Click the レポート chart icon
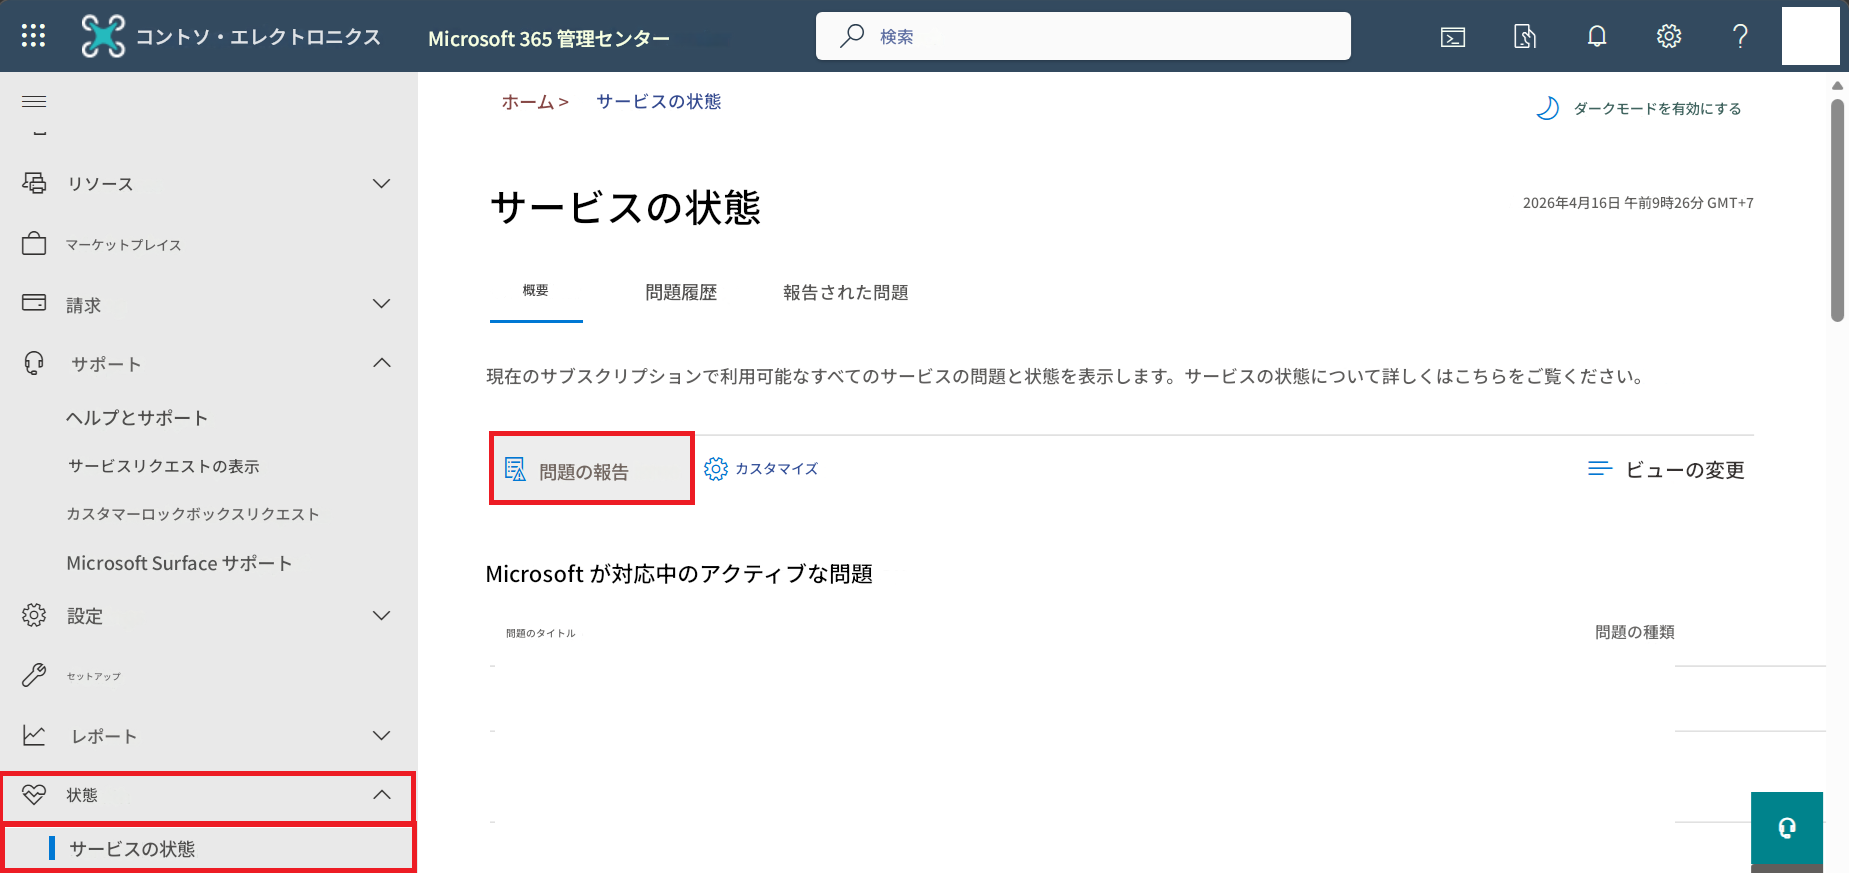 34,735
